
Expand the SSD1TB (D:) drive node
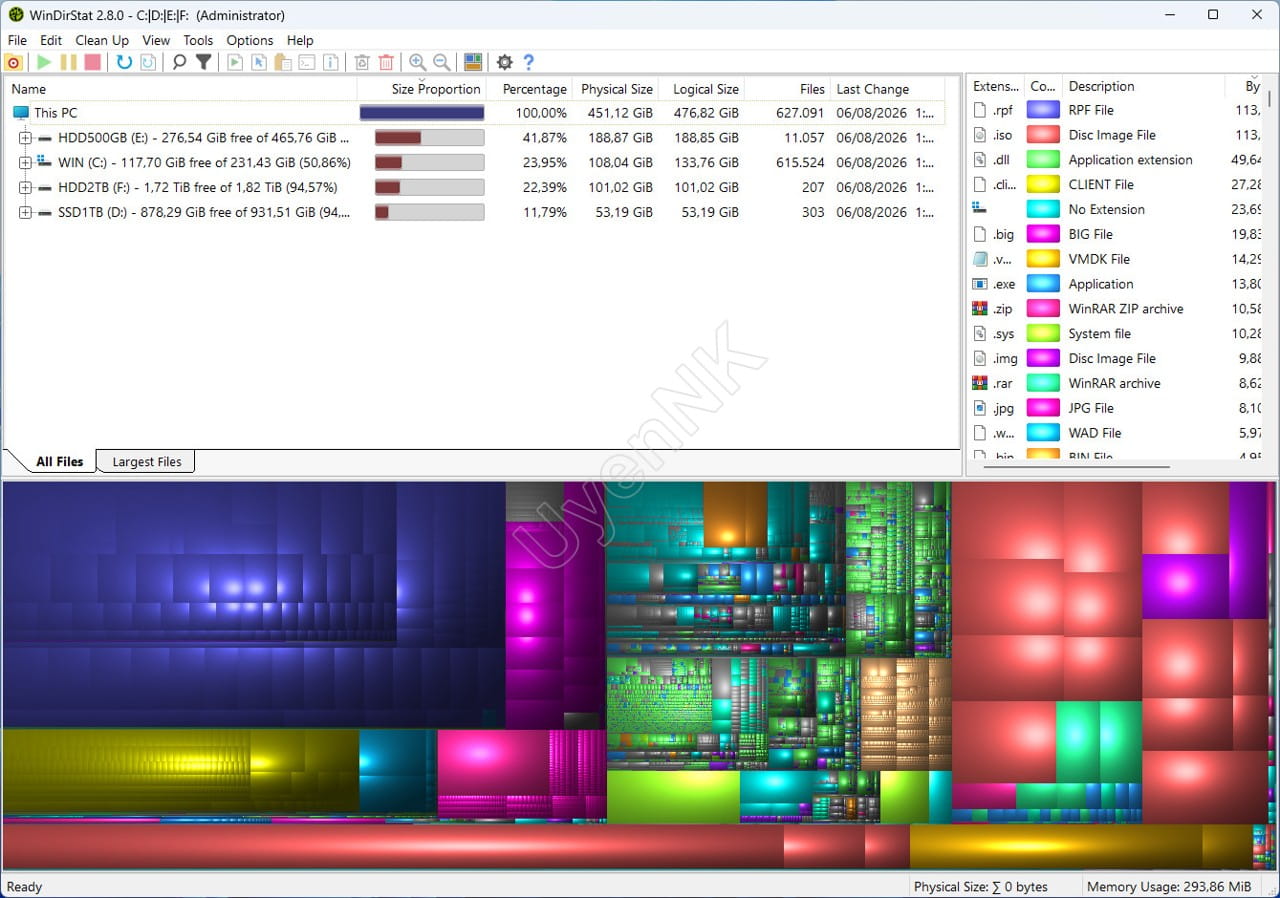click(25, 212)
